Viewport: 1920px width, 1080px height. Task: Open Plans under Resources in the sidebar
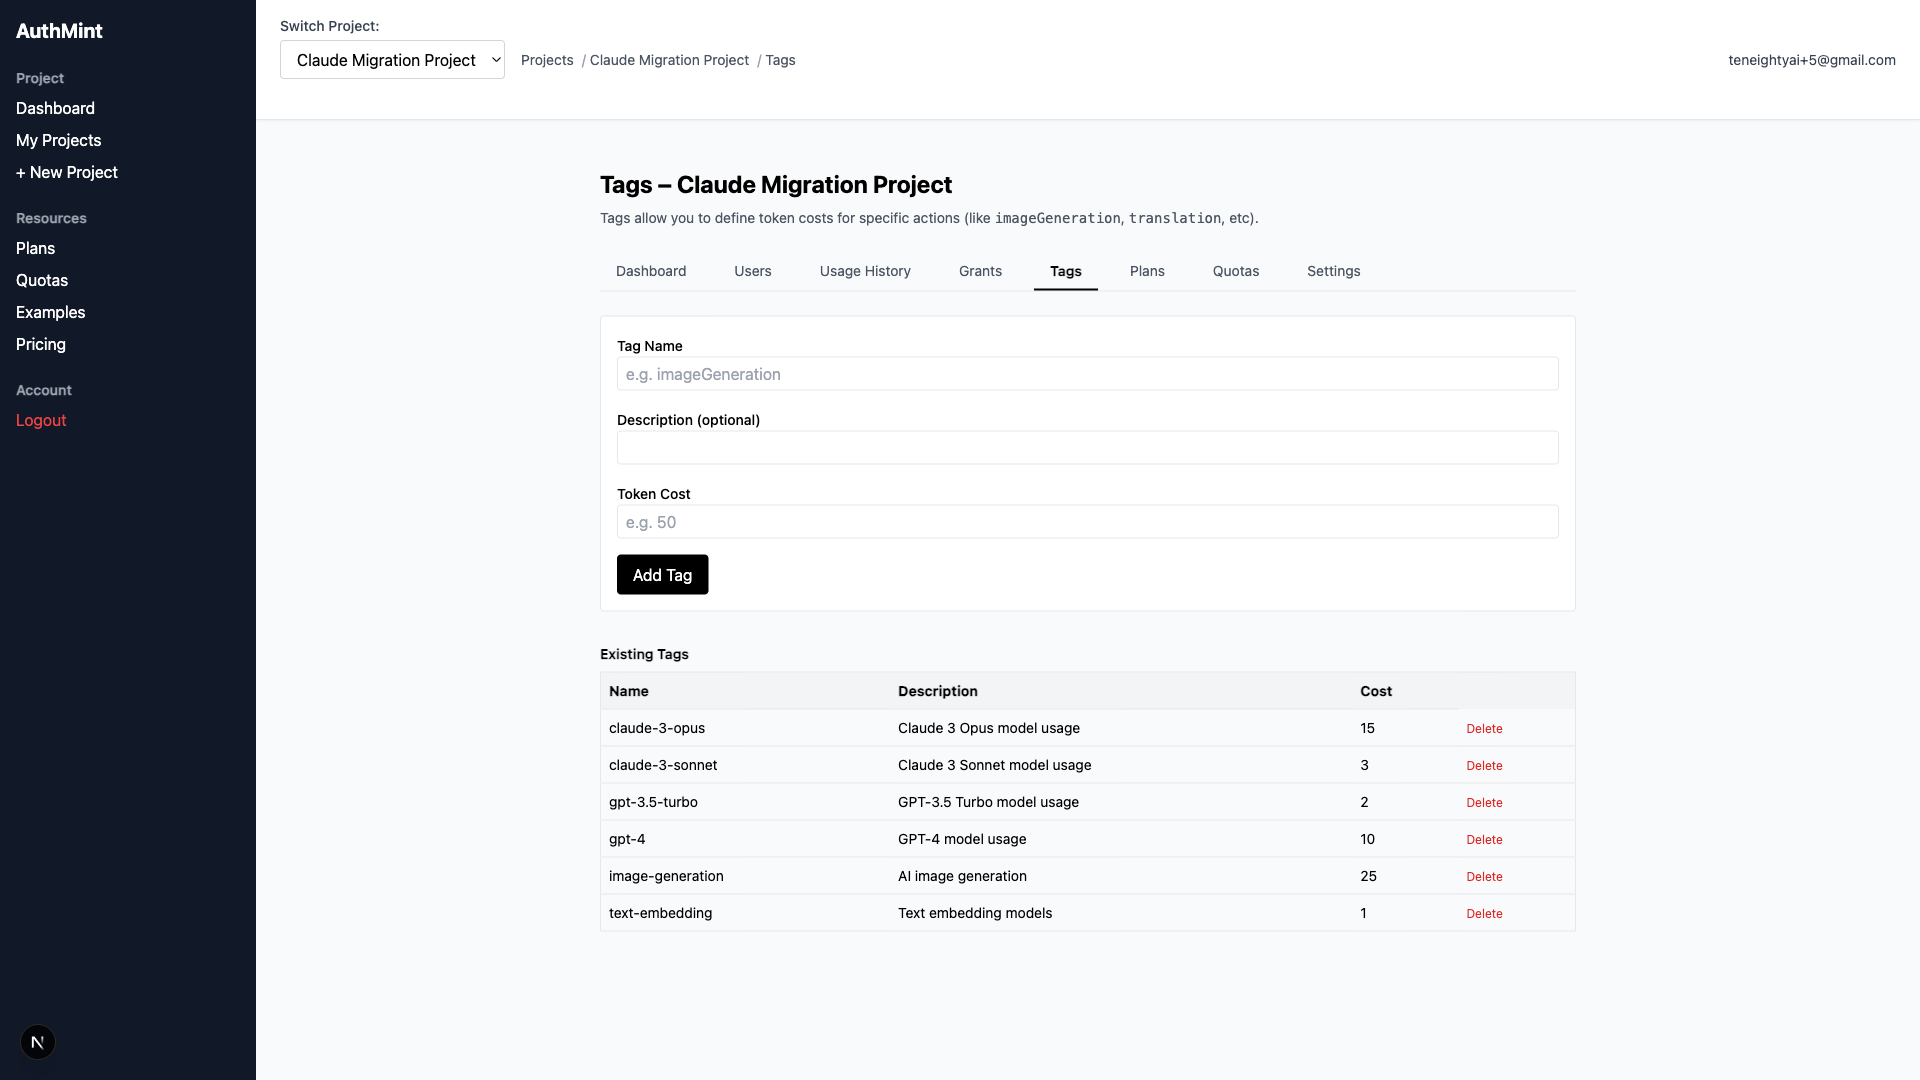point(35,248)
